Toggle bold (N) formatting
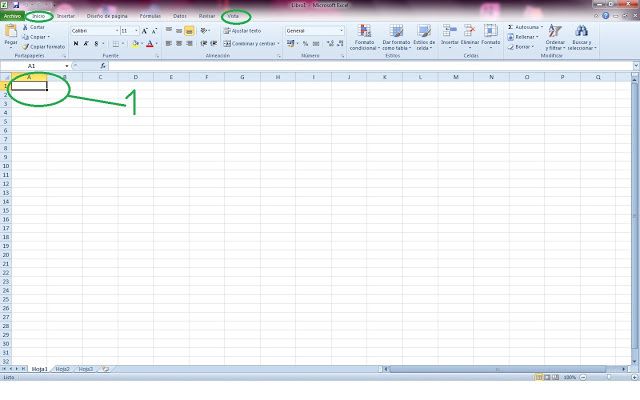Image resolution: width=640 pixels, height=400 pixels. pos(76,44)
